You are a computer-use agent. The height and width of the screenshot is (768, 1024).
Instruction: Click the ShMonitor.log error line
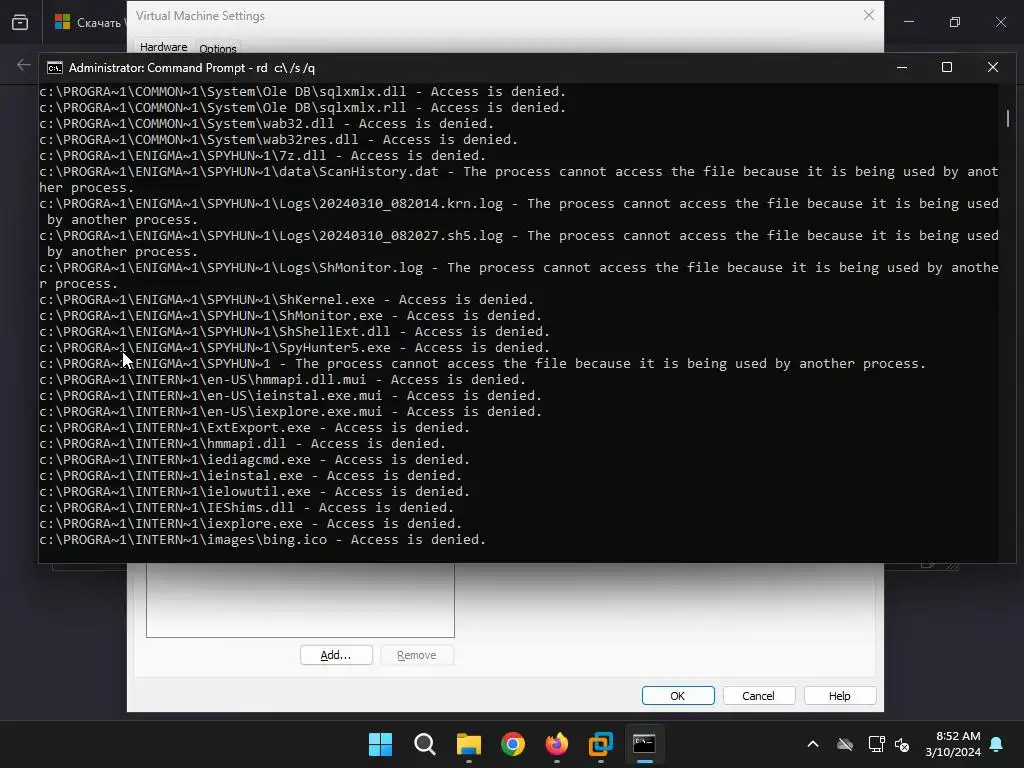point(519,276)
